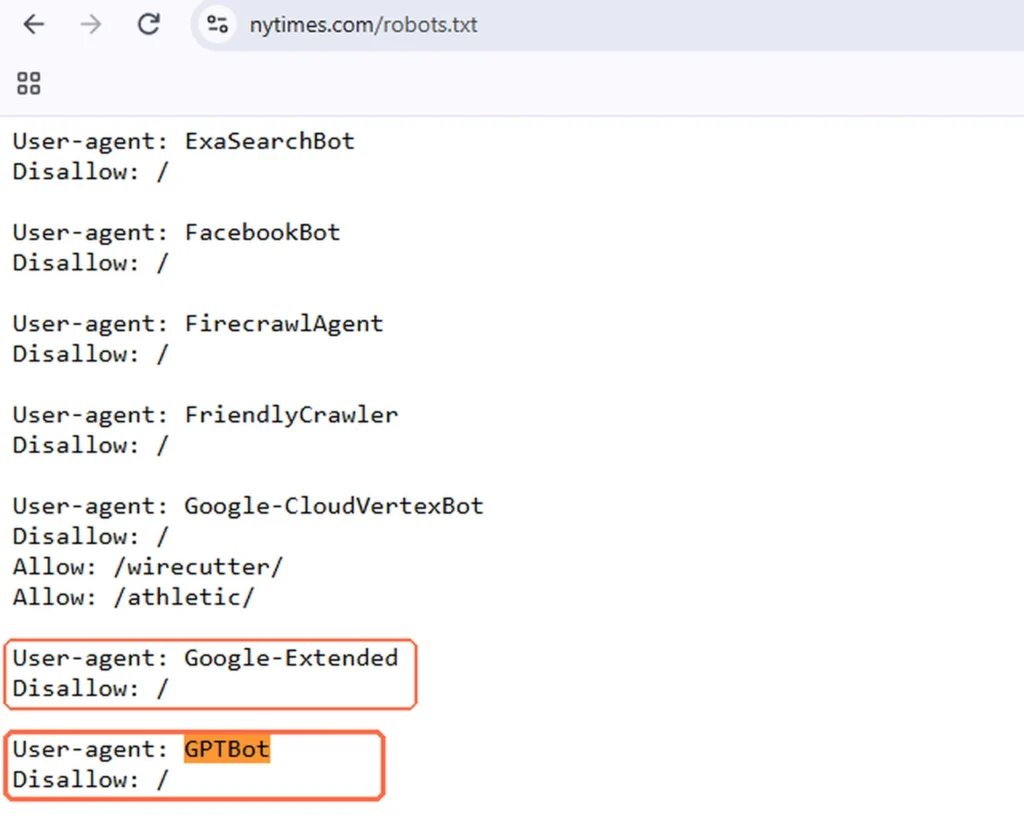The width and height of the screenshot is (1024, 824).
Task: Click the Disallow line under FacebookBot
Action: (90, 263)
